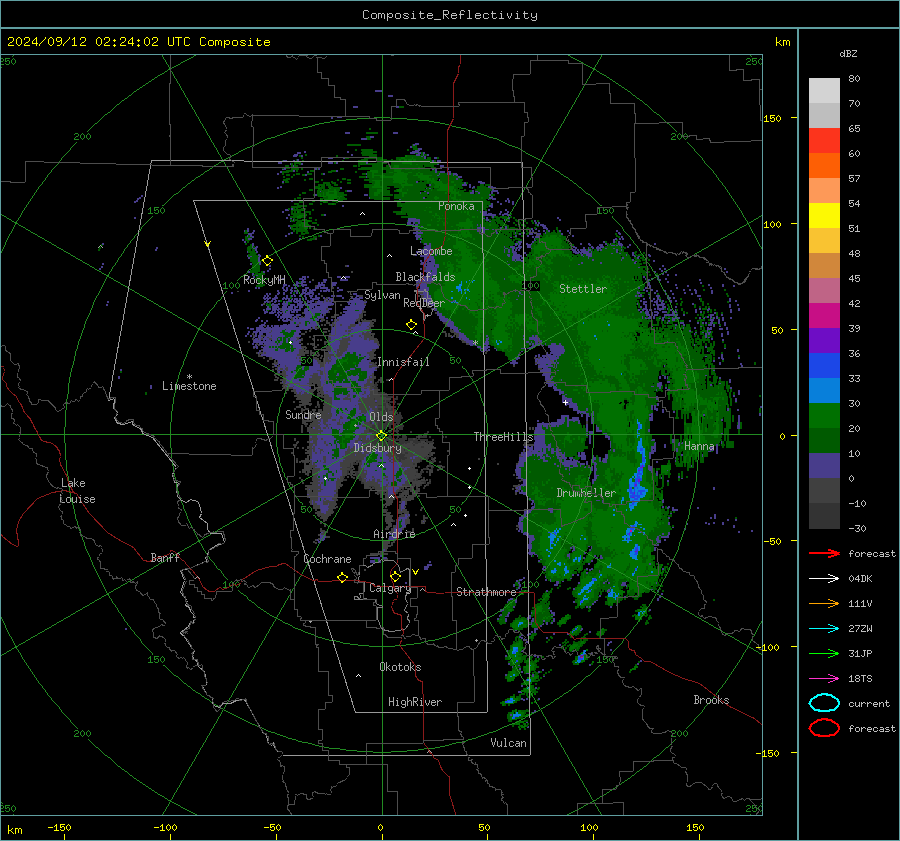Click the yellow diamond marker above RockyMH
The image size is (900, 841).
coord(267,261)
